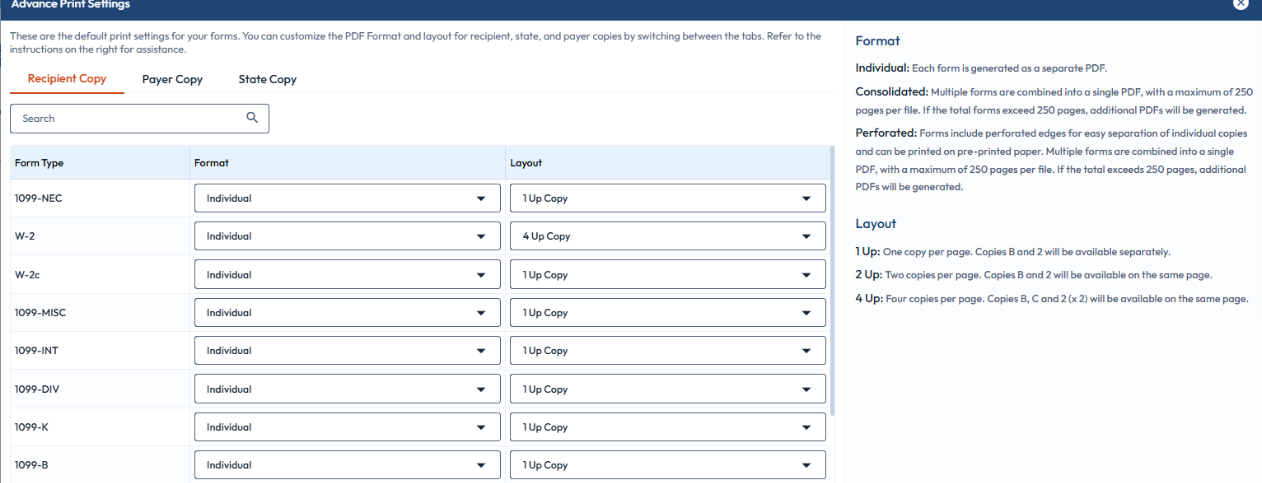This screenshot has height=483, width=1262.
Task: Open the W-2 layout 4 Up Copy dropdown
Action: tap(667, 236)
